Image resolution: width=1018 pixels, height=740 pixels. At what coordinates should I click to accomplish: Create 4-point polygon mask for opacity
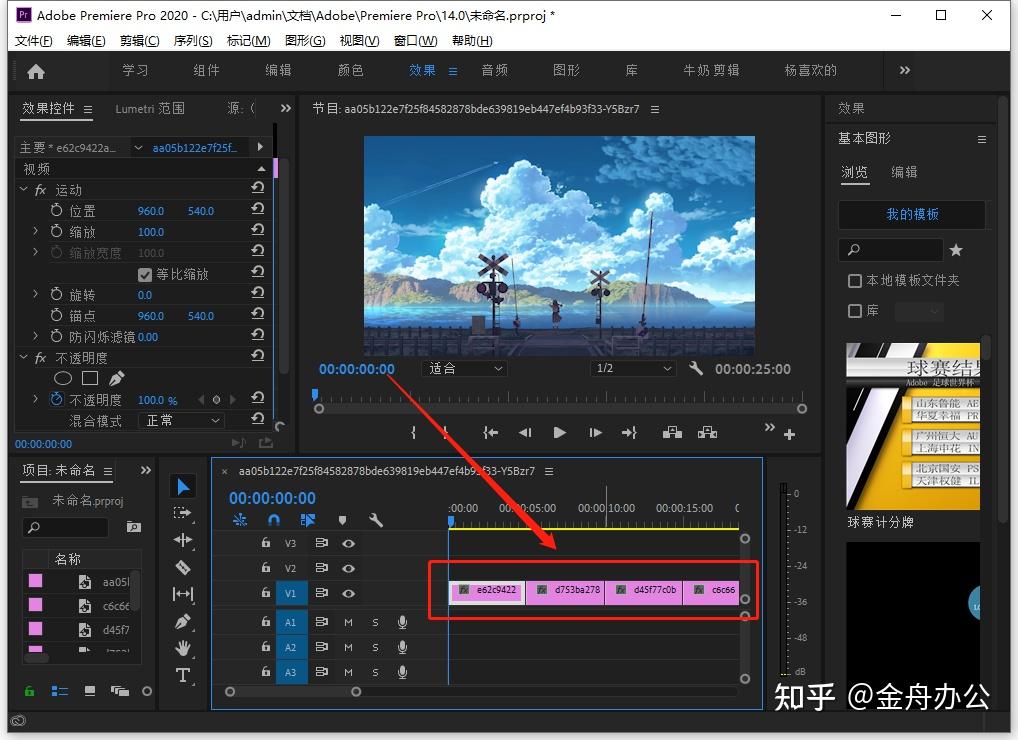[x=90, y=378]
